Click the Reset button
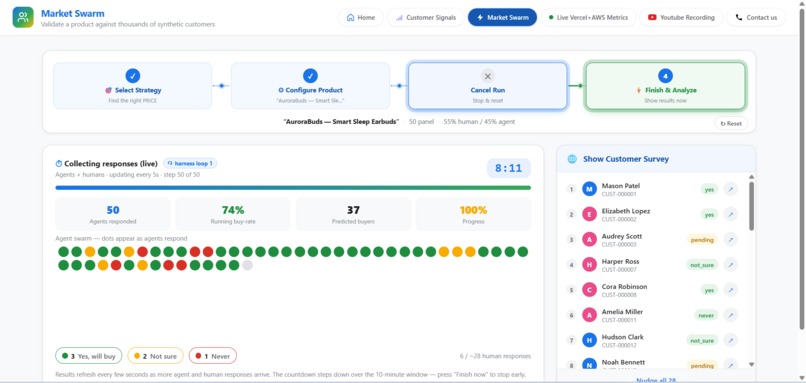This screenshot has width=806, height=383. pos(731,123)
